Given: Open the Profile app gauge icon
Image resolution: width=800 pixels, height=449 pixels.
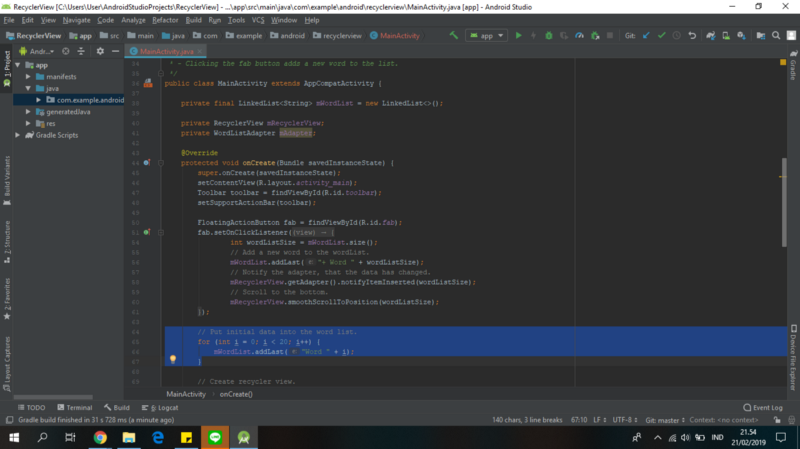Looking at the screenshot, I should pyautogui.click(x=580, y=35).
